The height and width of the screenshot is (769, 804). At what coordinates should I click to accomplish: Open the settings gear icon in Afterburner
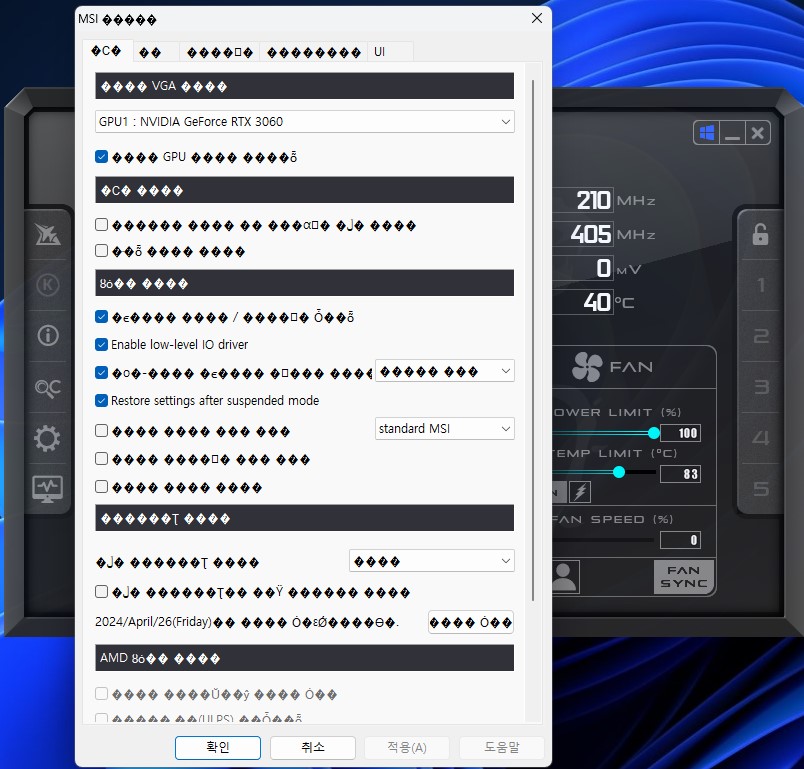pyautogui.click(x=48, y=438)
